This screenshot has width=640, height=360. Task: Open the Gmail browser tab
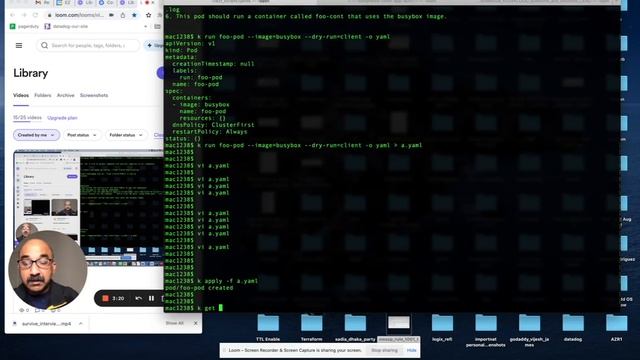[x=43, y=2]
